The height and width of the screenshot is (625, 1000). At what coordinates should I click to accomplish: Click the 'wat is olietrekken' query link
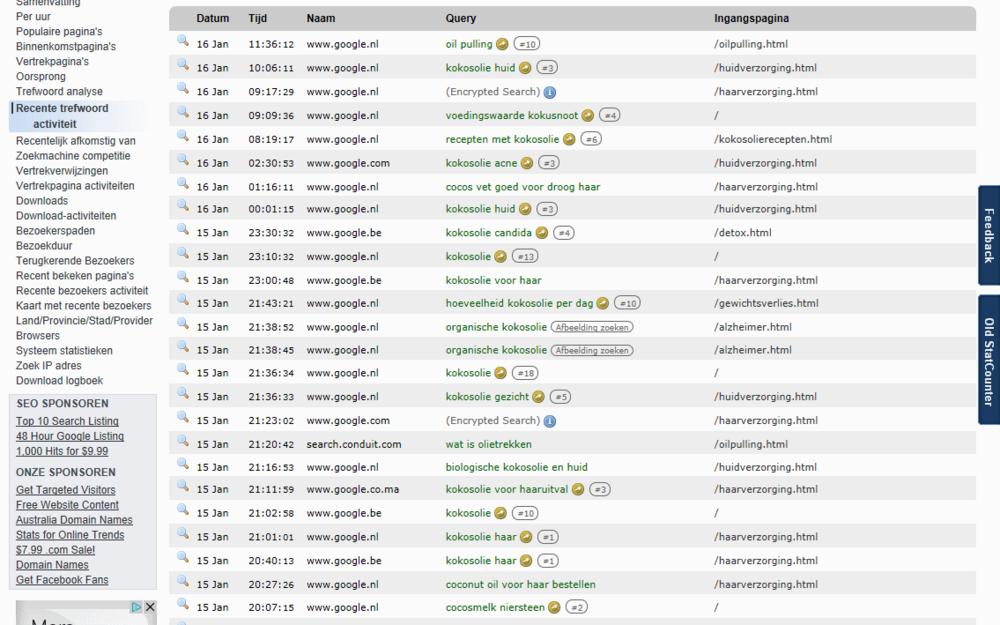click(488, 445)
